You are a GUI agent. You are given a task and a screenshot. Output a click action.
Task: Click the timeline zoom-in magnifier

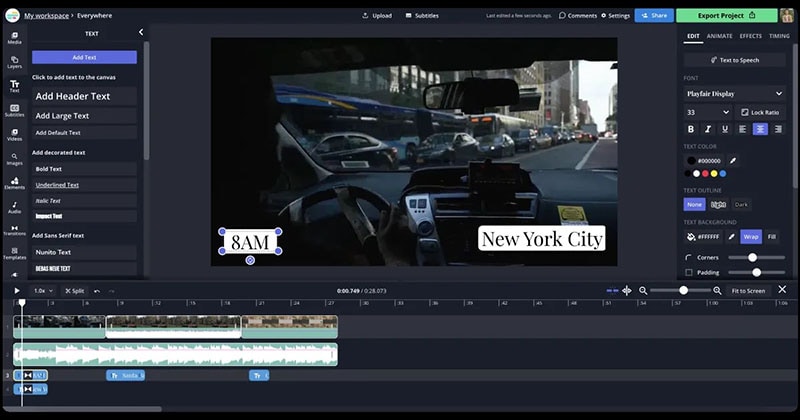coord(717,290)
